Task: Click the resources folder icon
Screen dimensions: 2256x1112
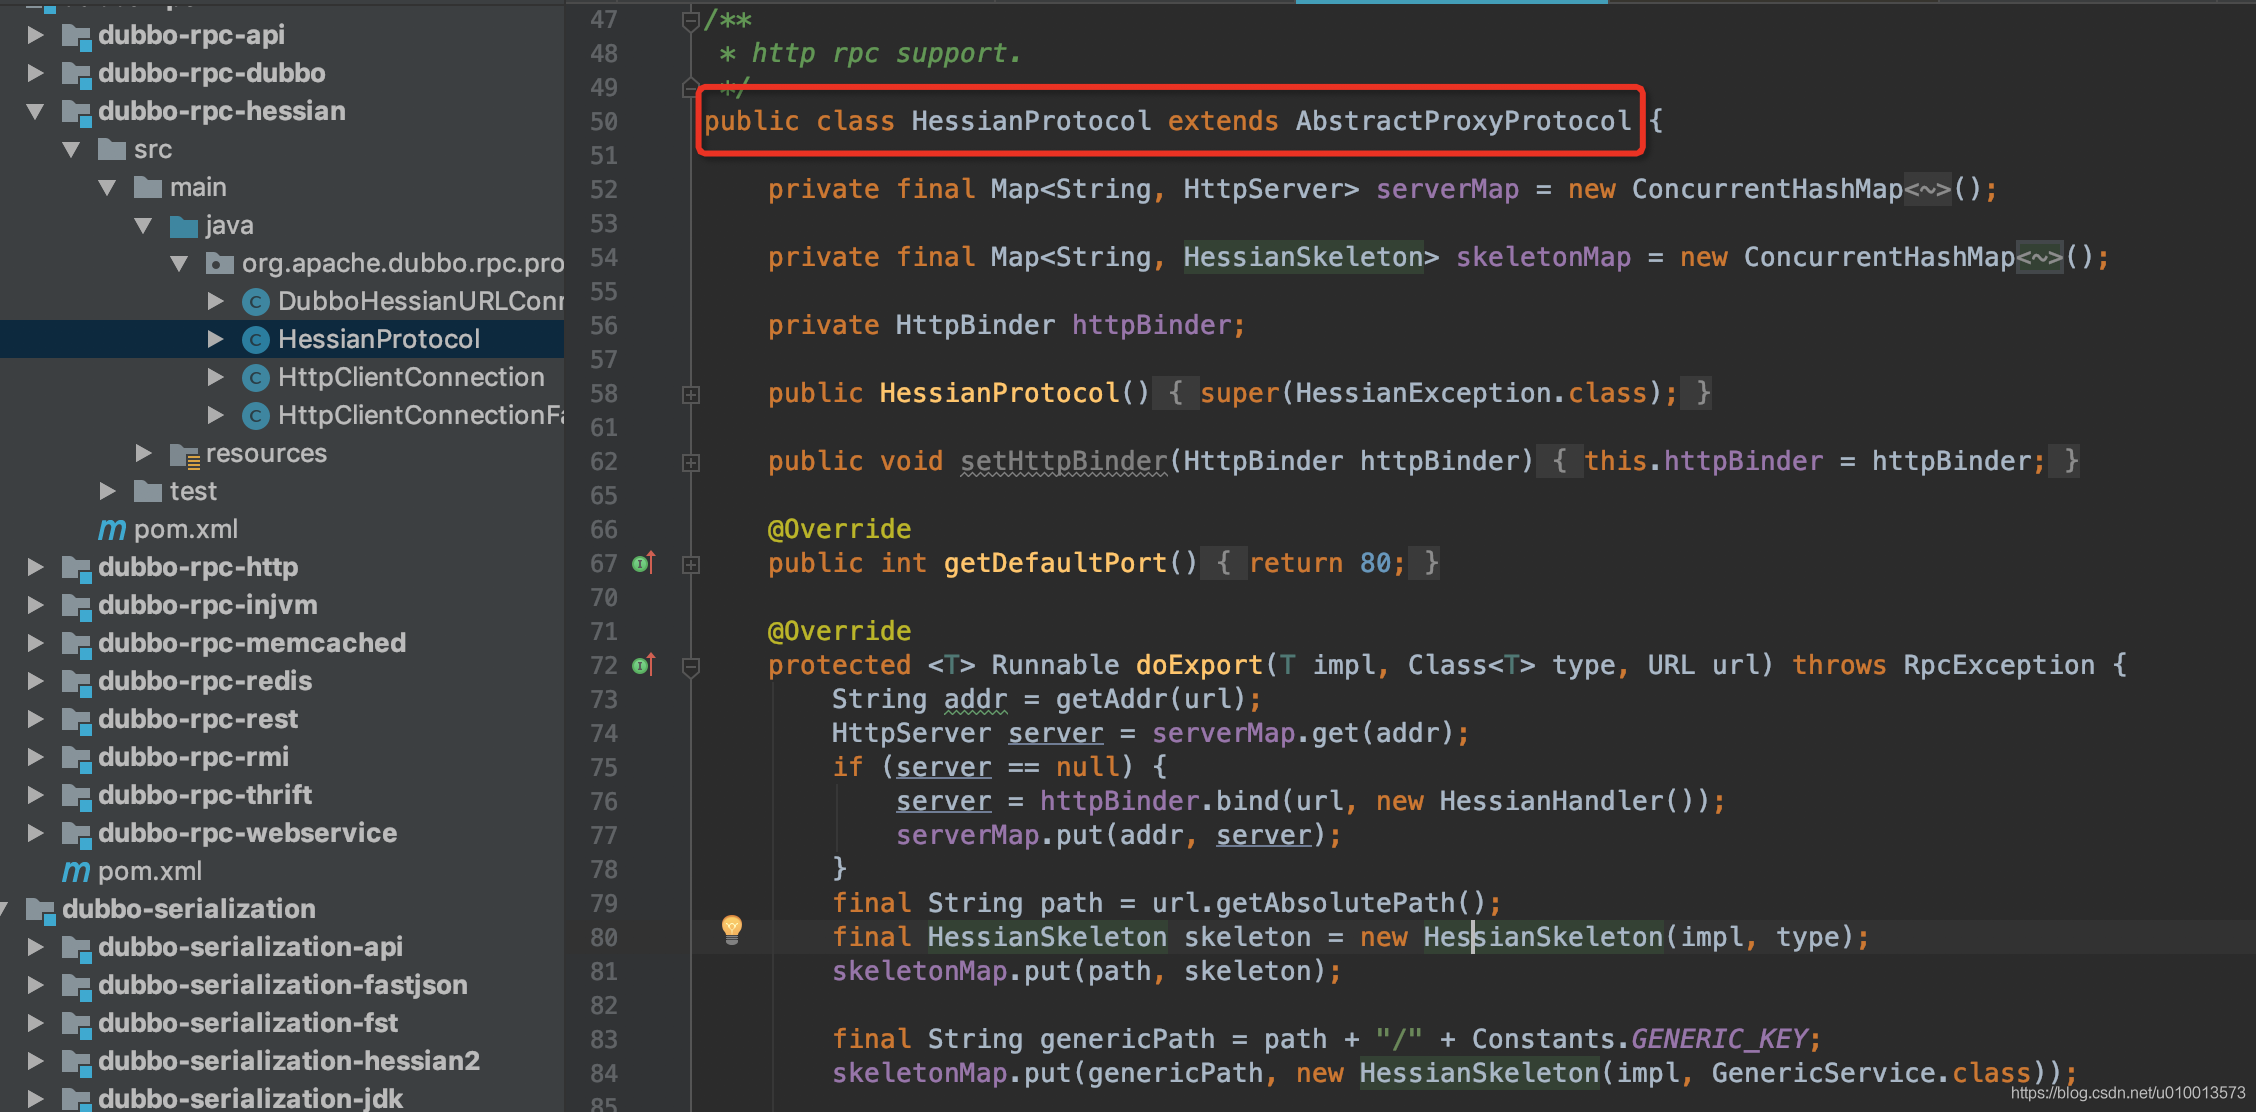Action: 184,455
